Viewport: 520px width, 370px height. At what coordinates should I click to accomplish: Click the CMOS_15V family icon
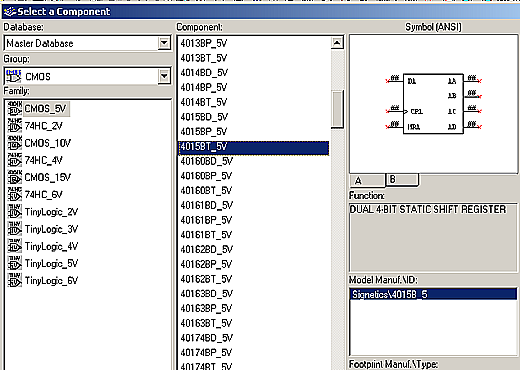(x=15, y=177)
